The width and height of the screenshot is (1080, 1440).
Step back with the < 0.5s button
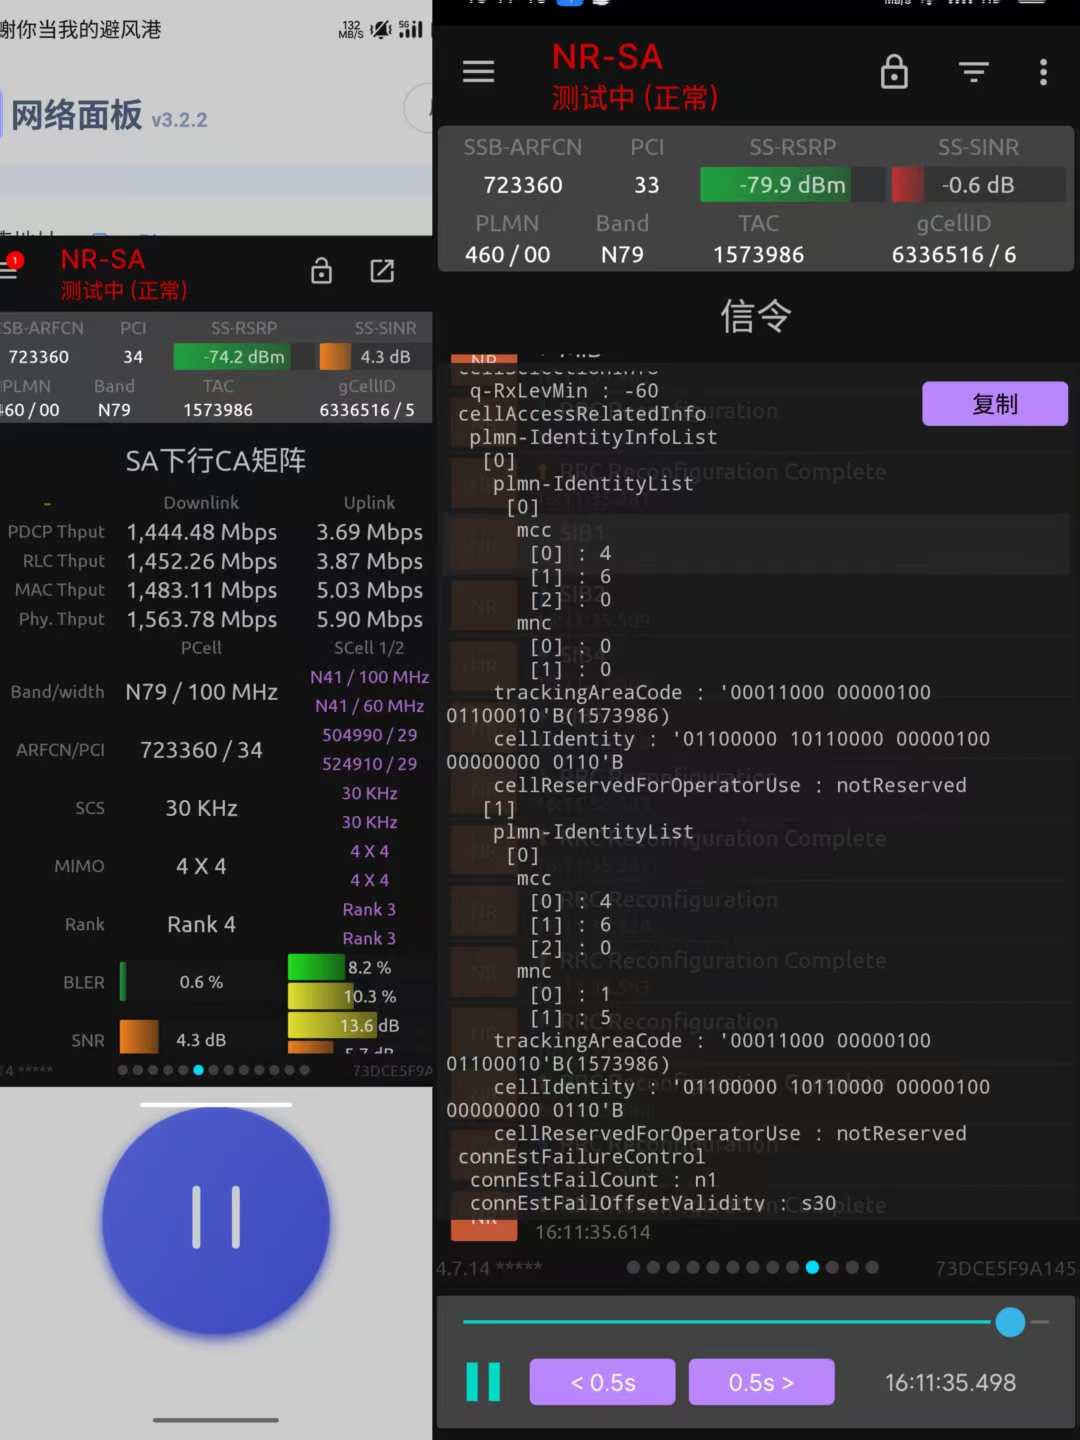[602, 1382]
